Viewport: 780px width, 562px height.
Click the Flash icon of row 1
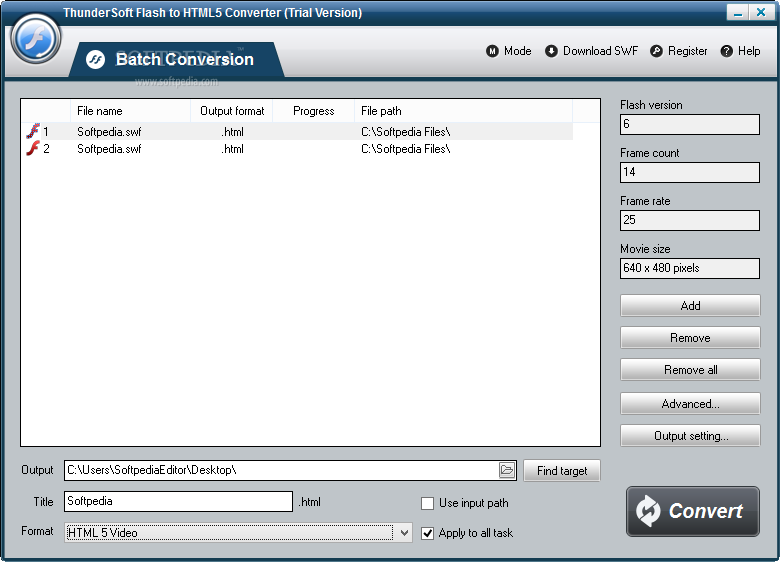(32, 131)
